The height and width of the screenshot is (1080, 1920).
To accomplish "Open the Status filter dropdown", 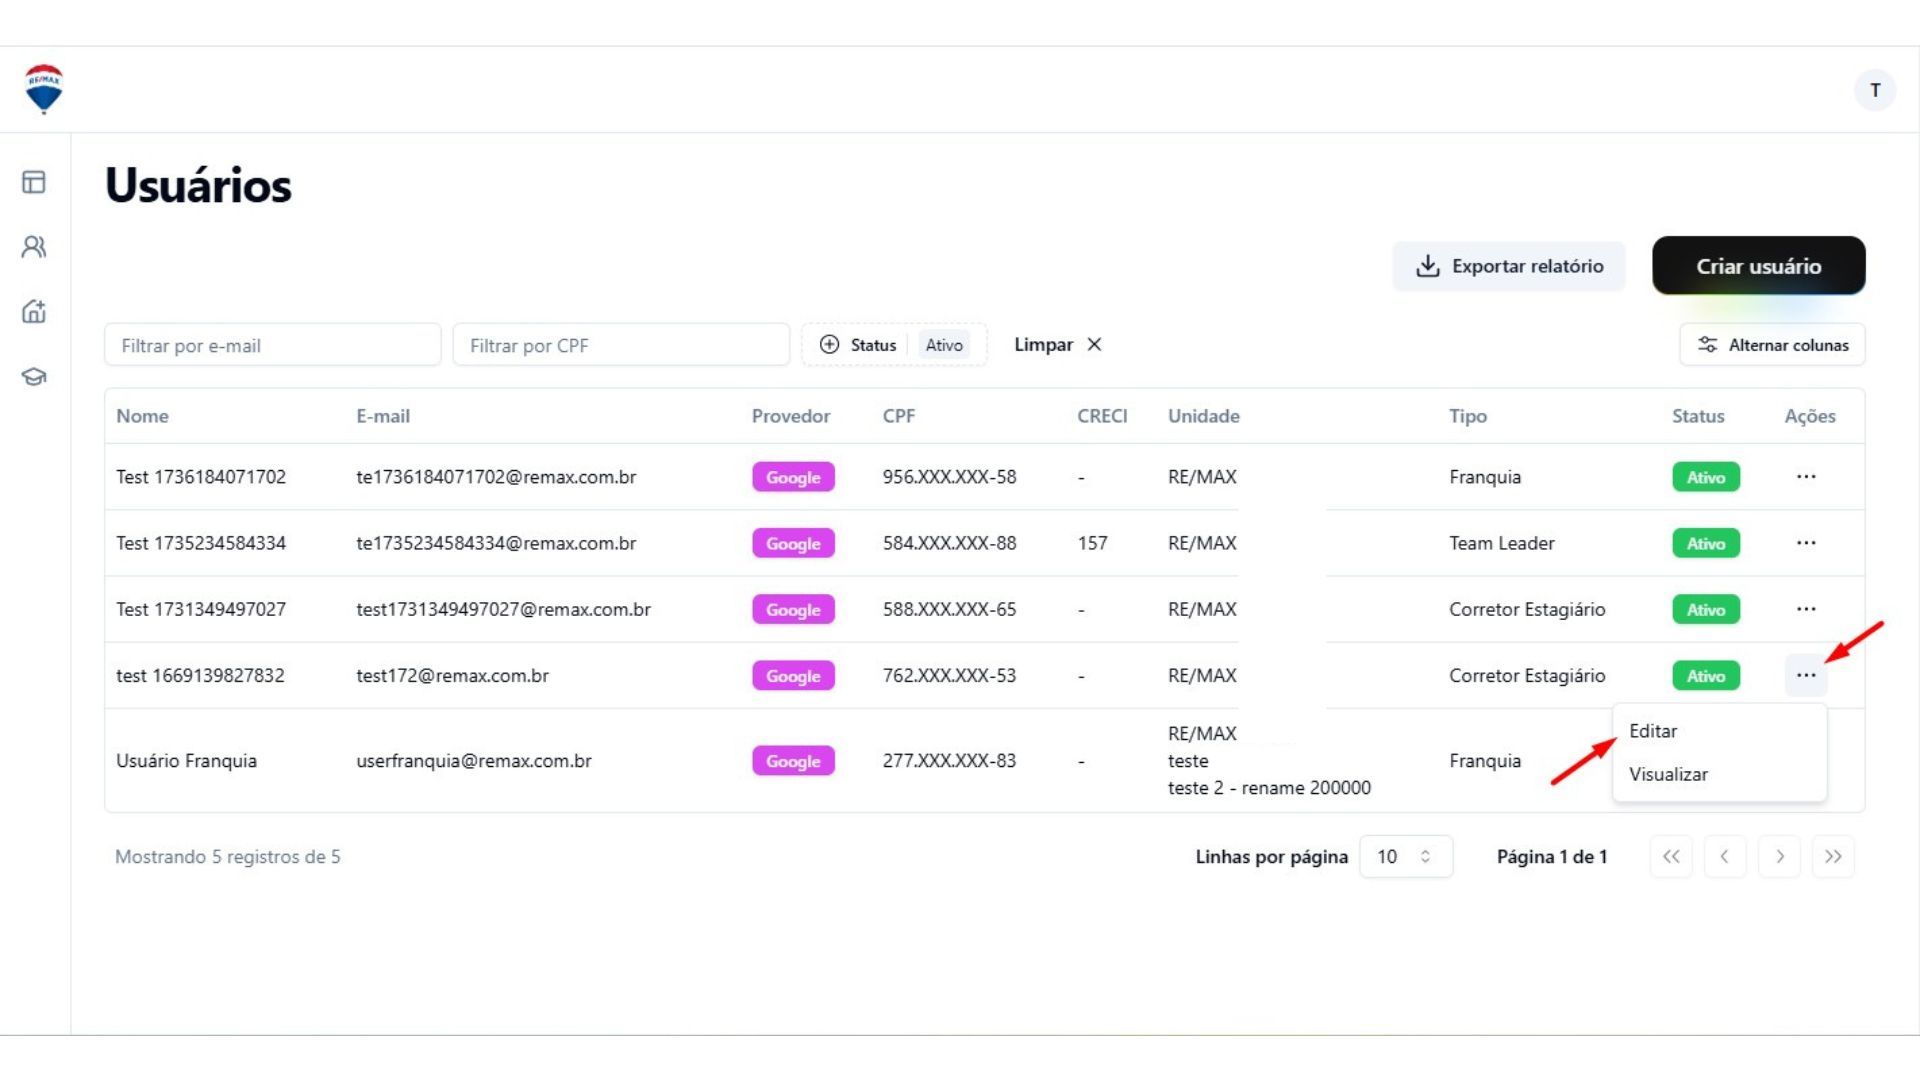I will [x=894, y=345].
